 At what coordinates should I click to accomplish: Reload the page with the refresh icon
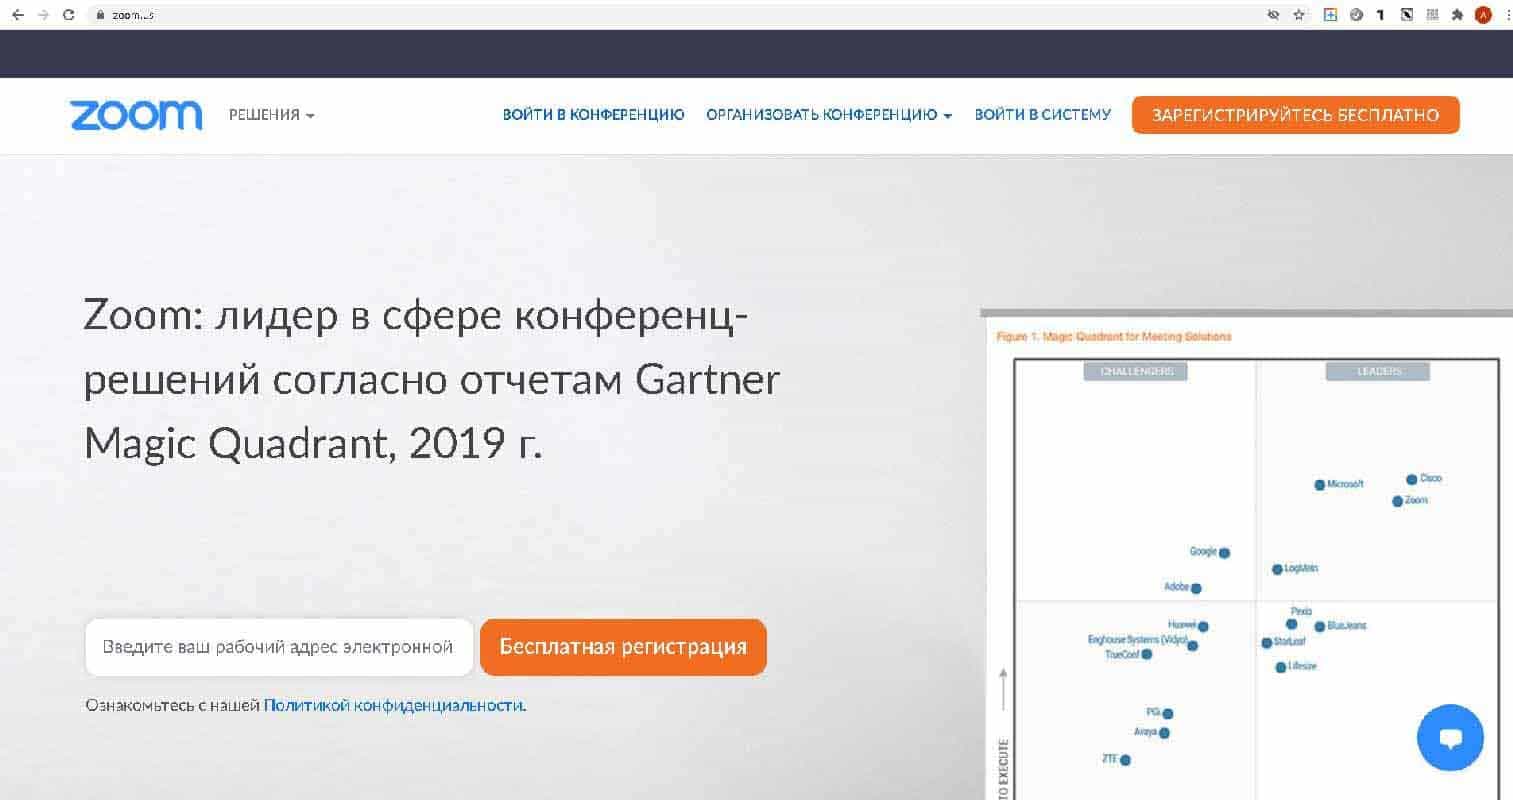tap(68, 15)
